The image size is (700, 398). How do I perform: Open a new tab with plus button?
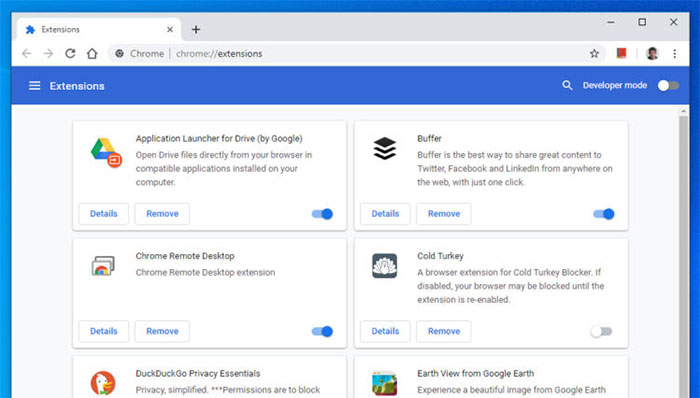196,29
